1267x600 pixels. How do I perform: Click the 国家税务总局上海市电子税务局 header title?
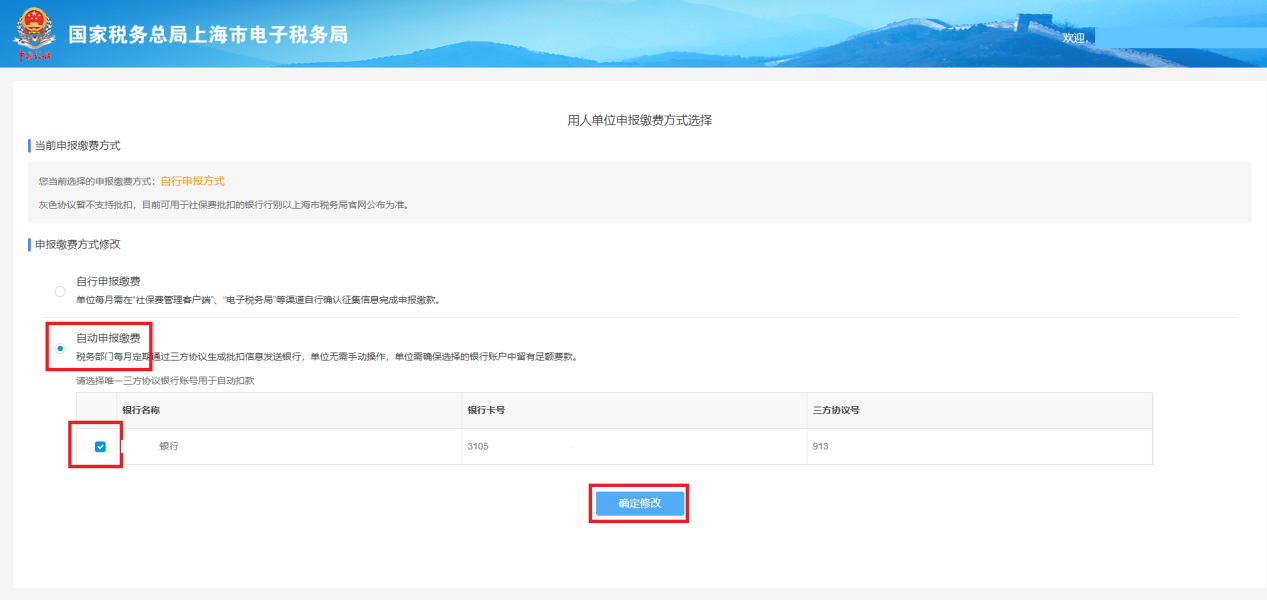pyautogui.click(x=208, y=35)
